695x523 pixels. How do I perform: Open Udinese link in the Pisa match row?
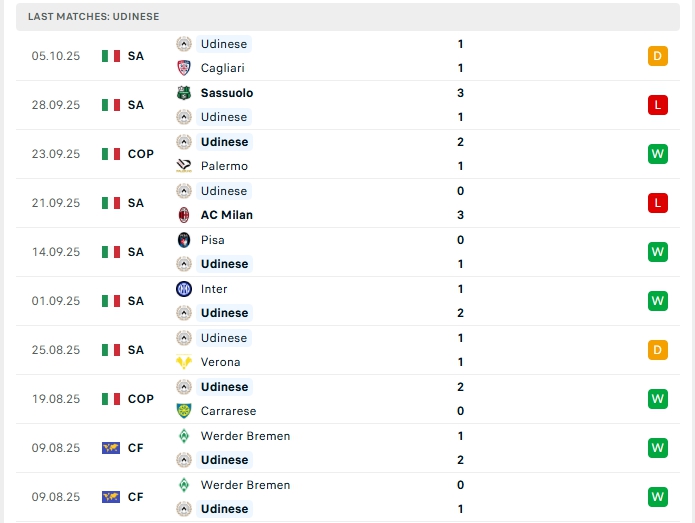click(x=224, y=264)
